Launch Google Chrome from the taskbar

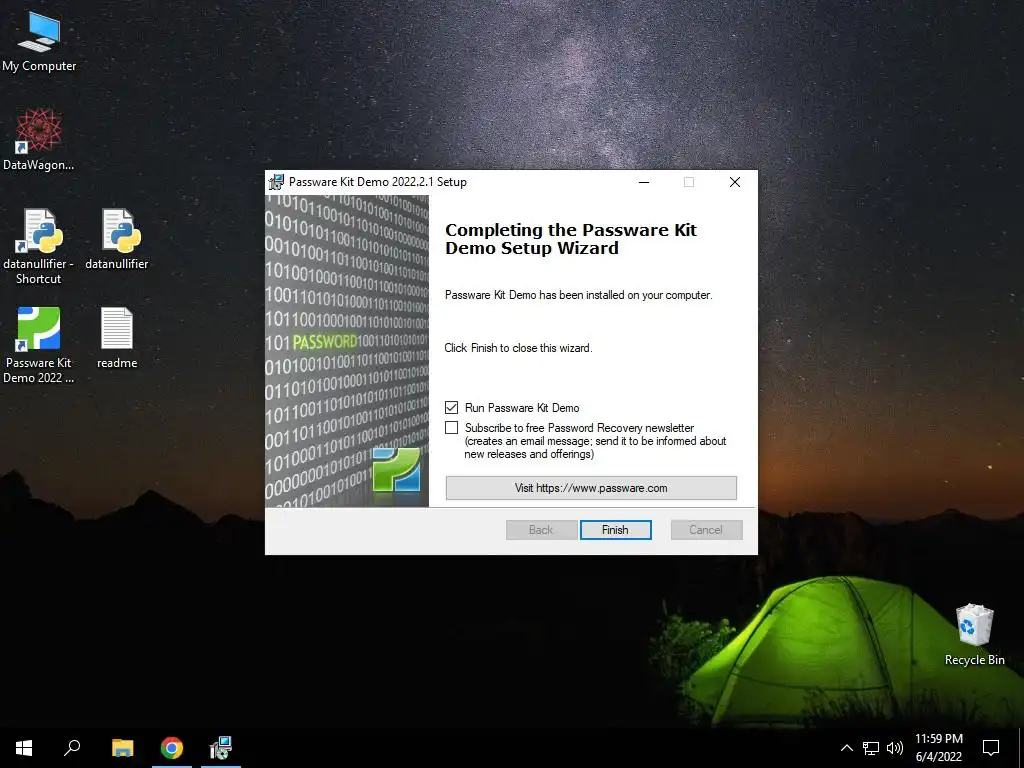172,748
